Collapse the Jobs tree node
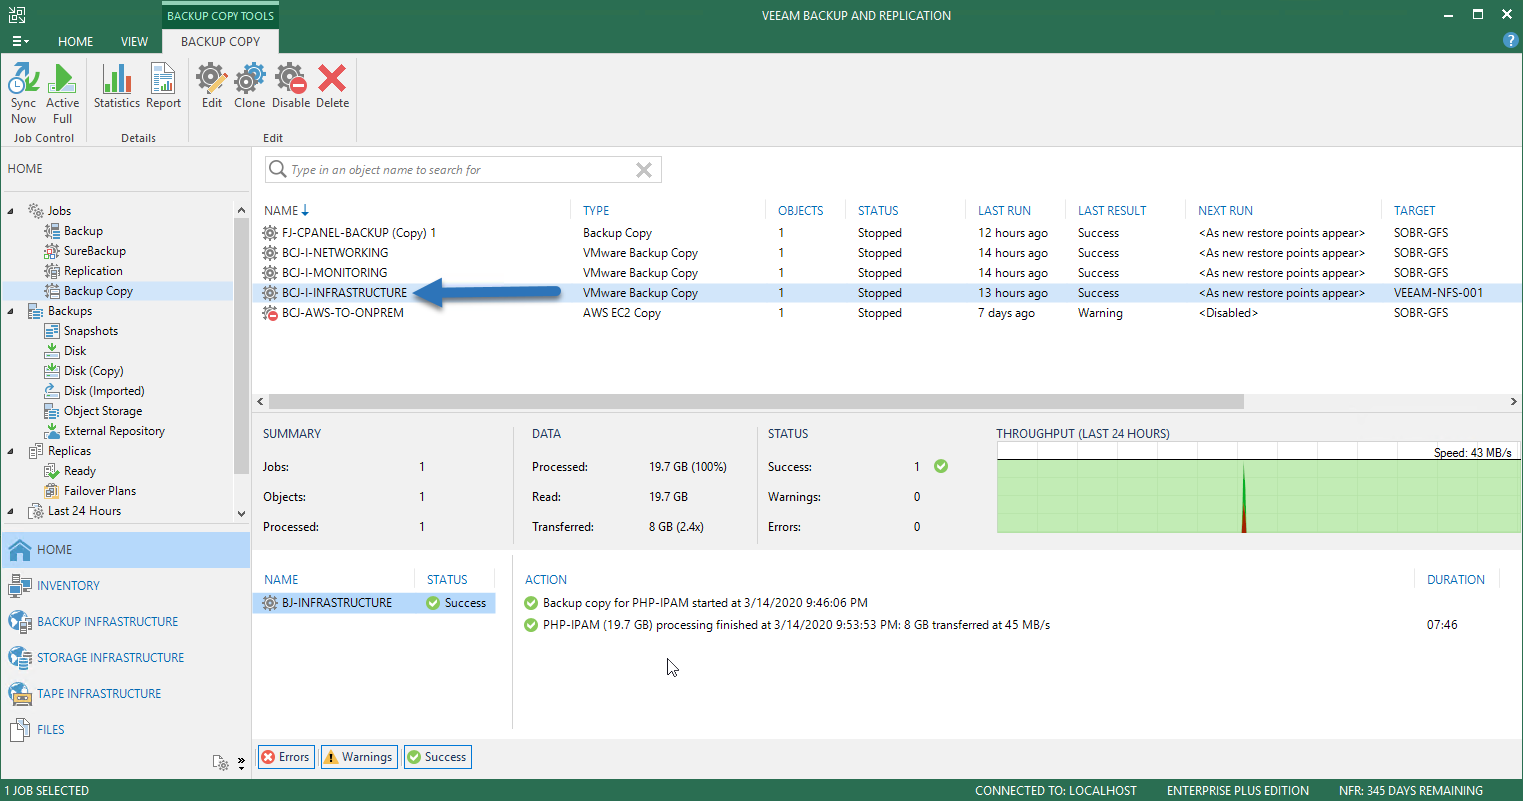Screen dimensions: 1523x801 [13, 211]
